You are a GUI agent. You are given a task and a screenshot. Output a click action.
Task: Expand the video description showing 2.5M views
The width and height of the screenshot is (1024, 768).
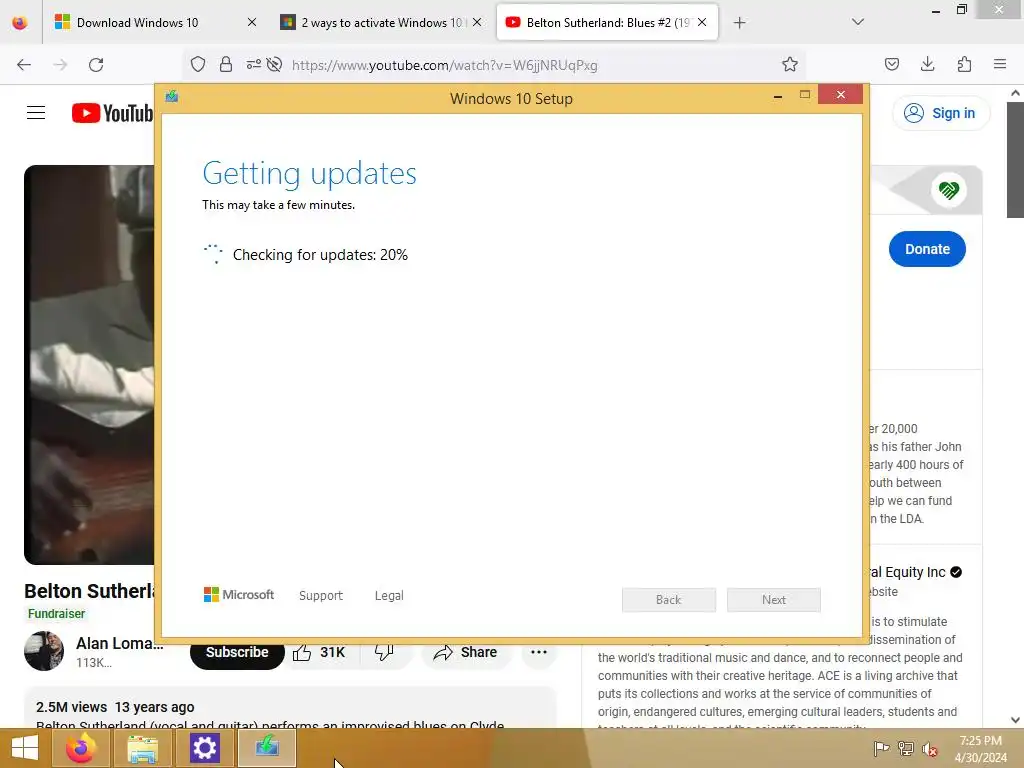tap(290, 707)
